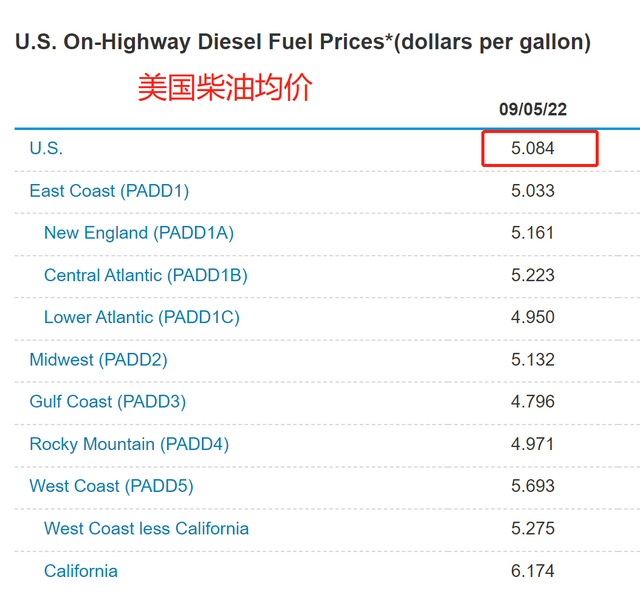Click the California link
Screen dimensions: 640x597
click(x=80, y=571)
